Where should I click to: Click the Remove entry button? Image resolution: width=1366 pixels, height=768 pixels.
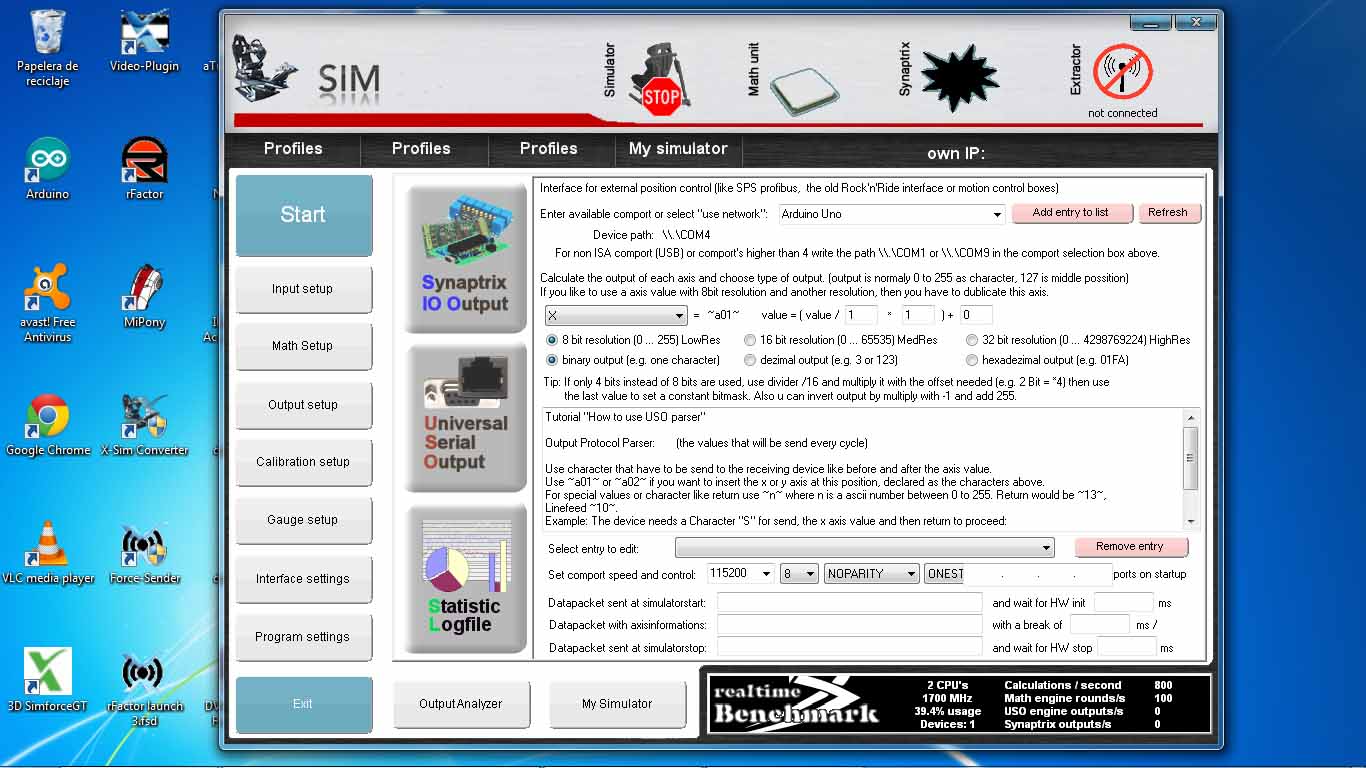(1129, 547)
